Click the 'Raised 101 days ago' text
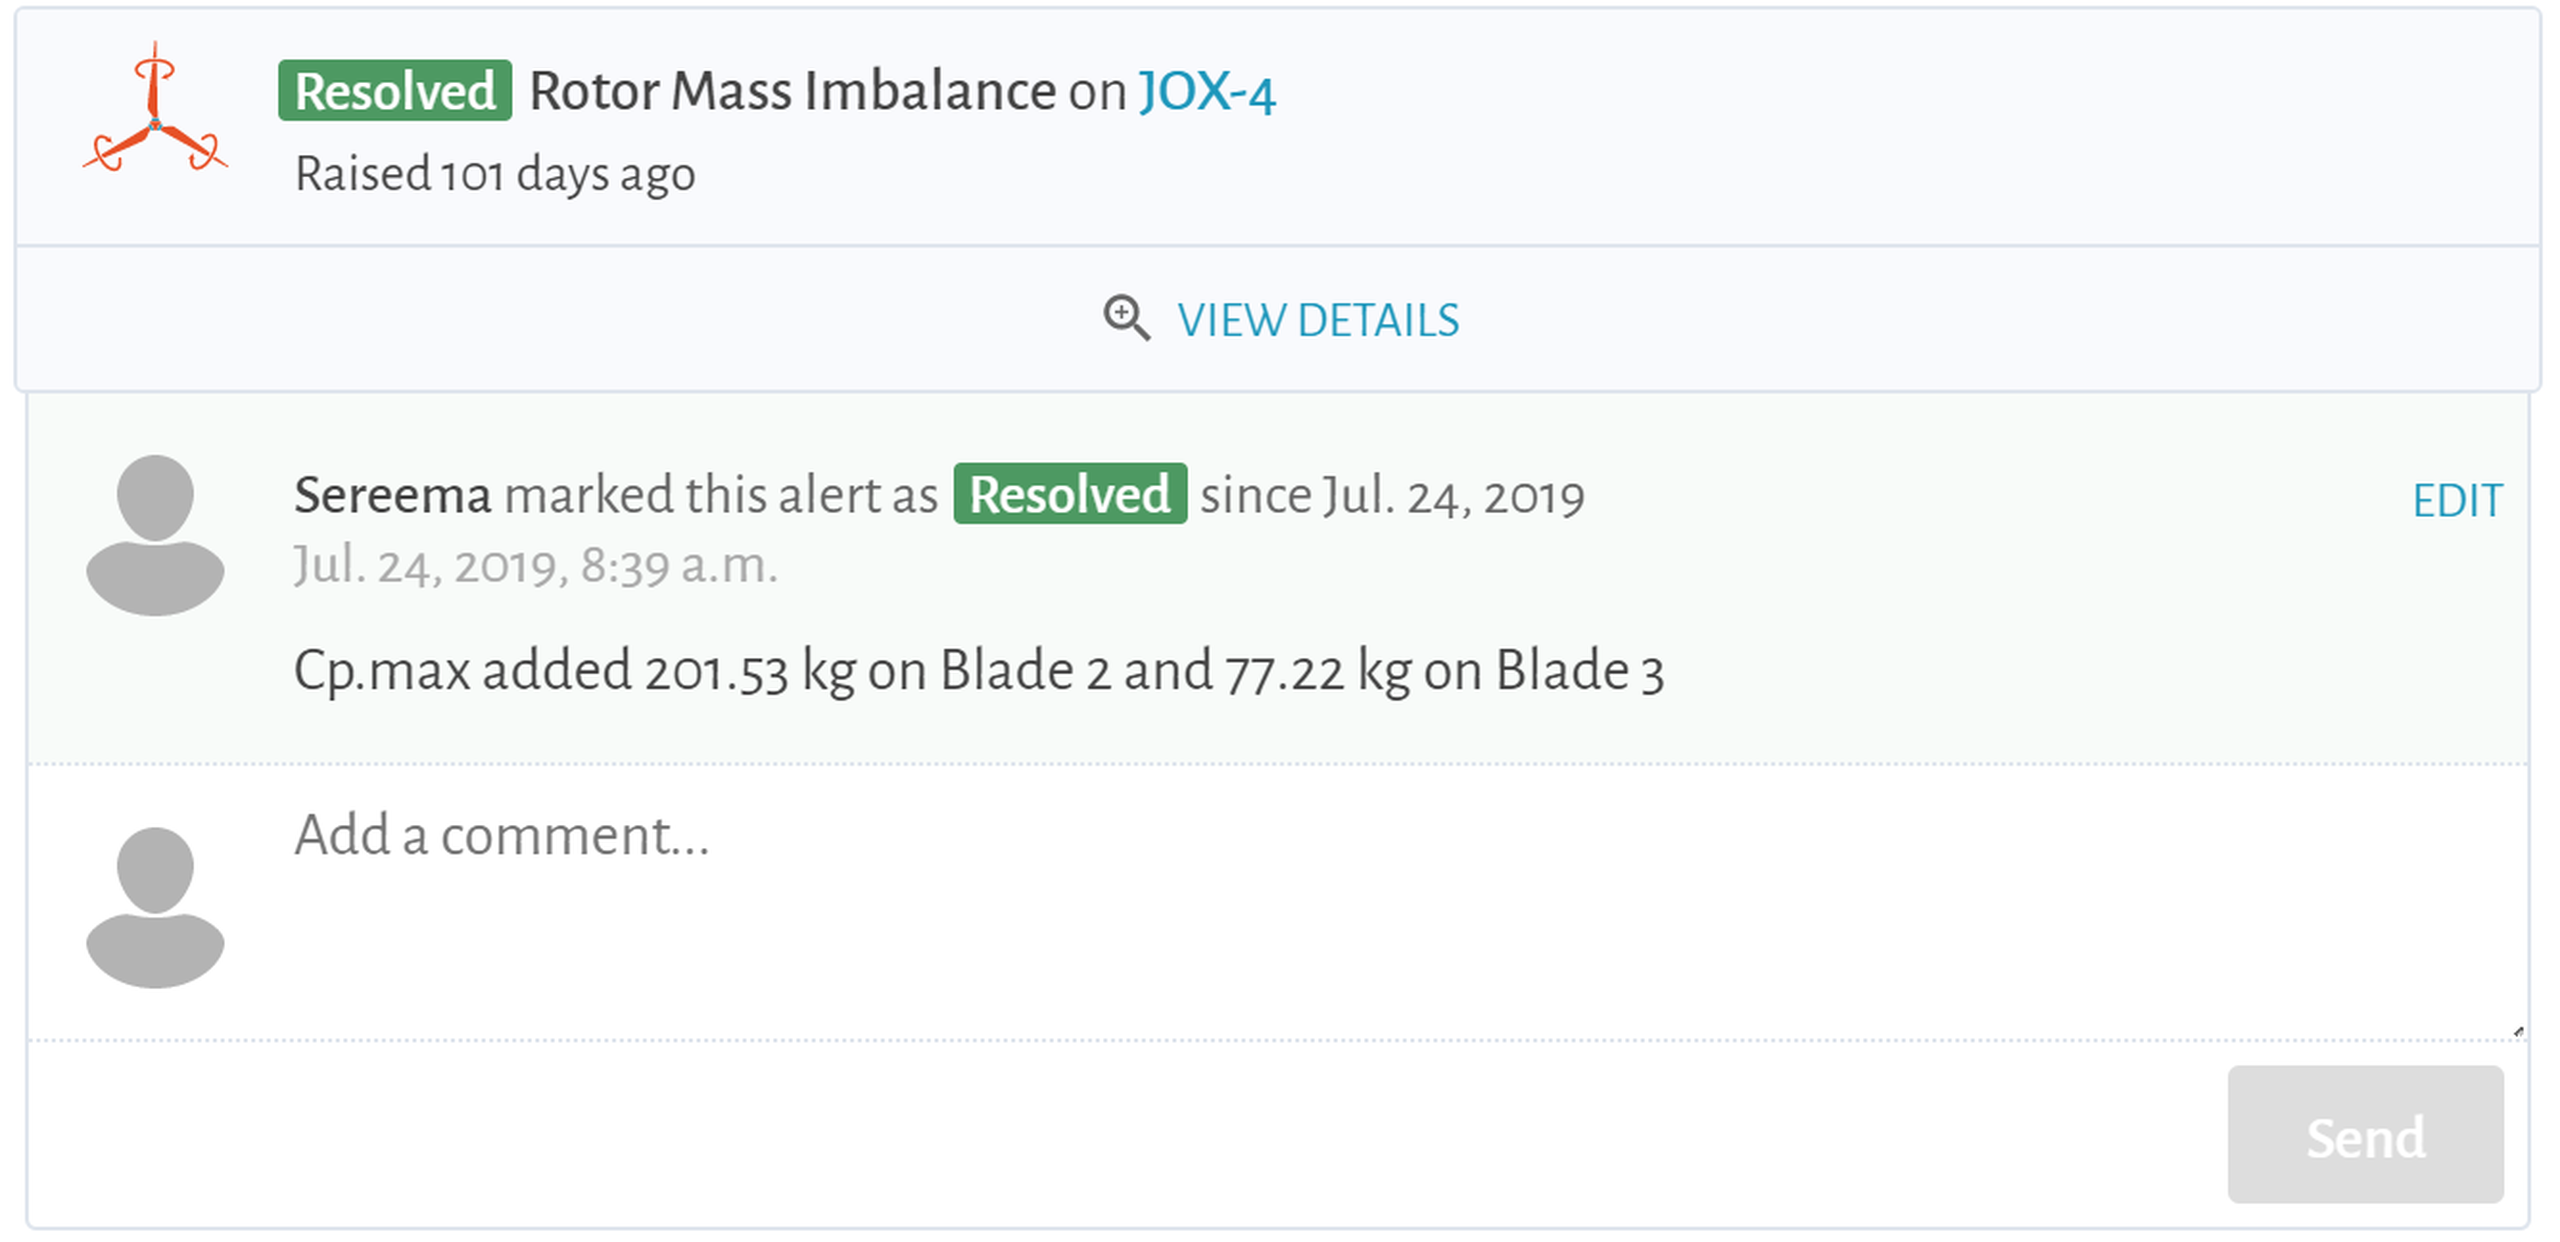The width and height of the screenshot is (2560, 1242). point(495,174)
